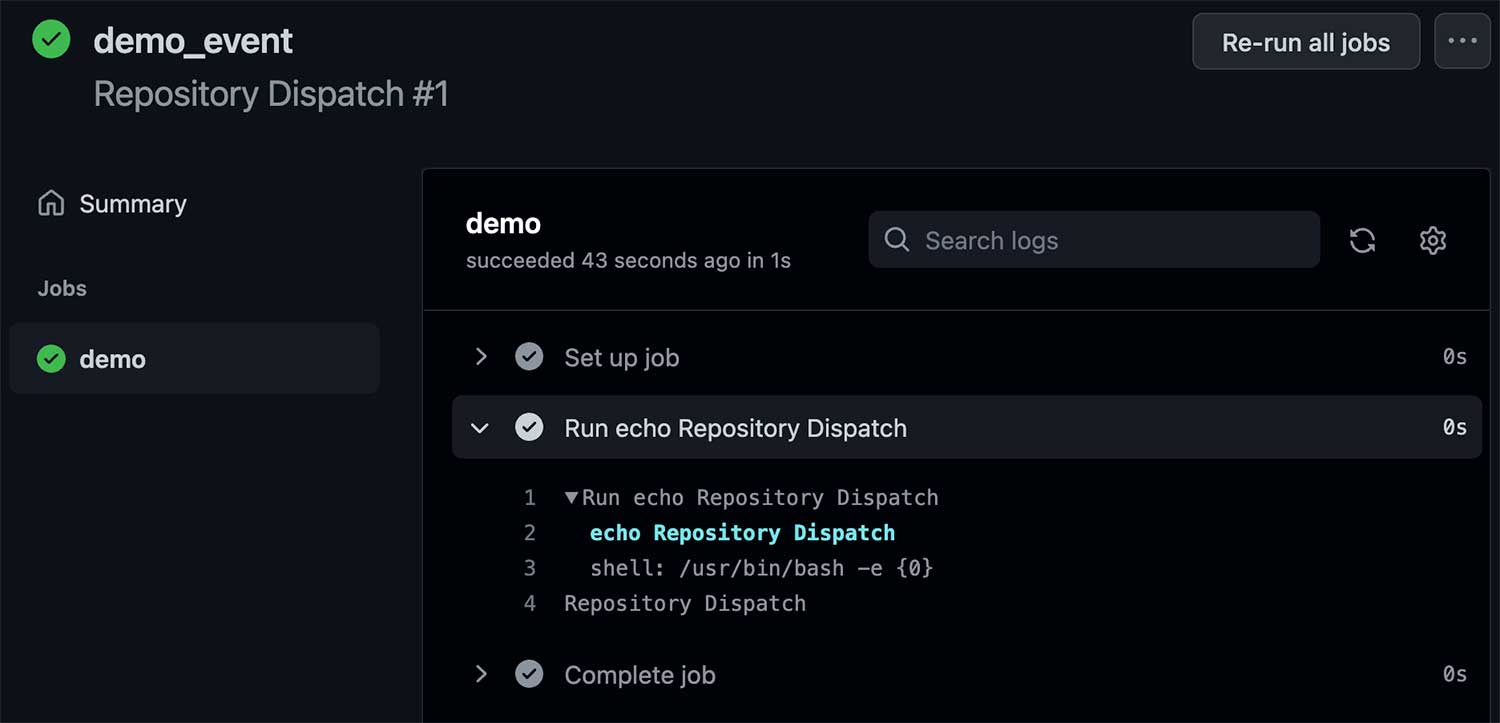Click the 0s duration of Set up job
Viewport: 1500px width, 723px height.
[x=1455, y=357]
